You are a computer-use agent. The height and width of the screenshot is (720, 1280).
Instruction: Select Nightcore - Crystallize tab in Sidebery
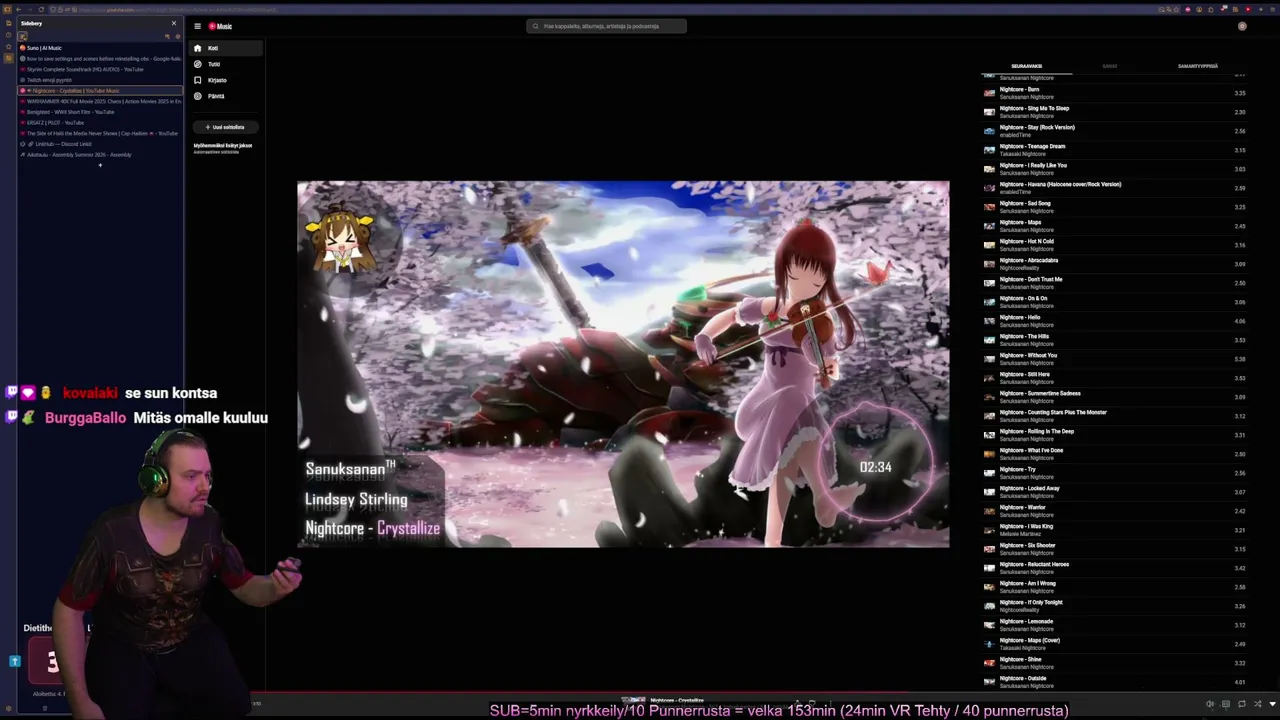(x=100, y=91)
